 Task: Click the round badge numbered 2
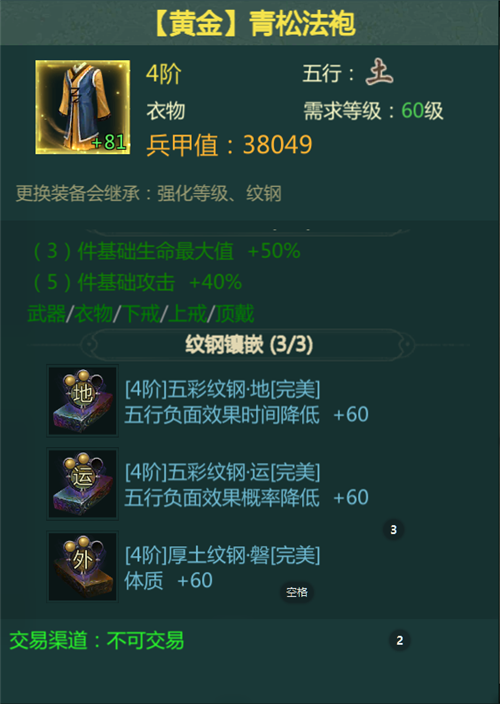(399, 640)
